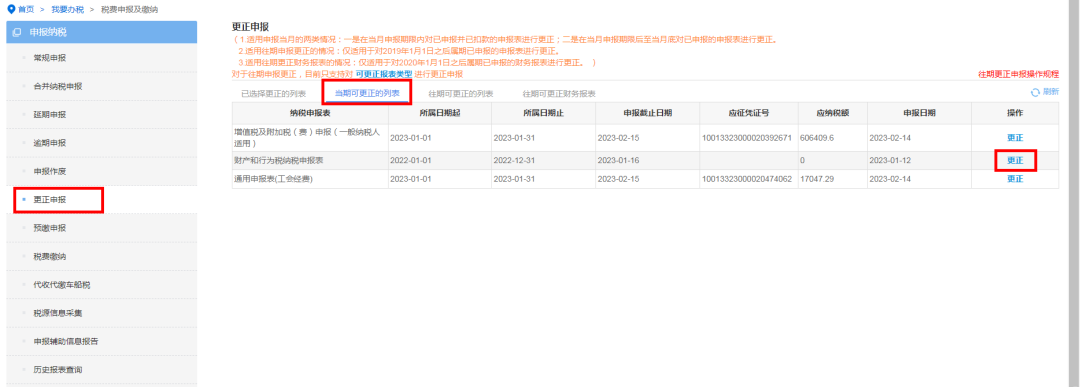Open the 往期更正申报操作规程 link

(1019, 74)
